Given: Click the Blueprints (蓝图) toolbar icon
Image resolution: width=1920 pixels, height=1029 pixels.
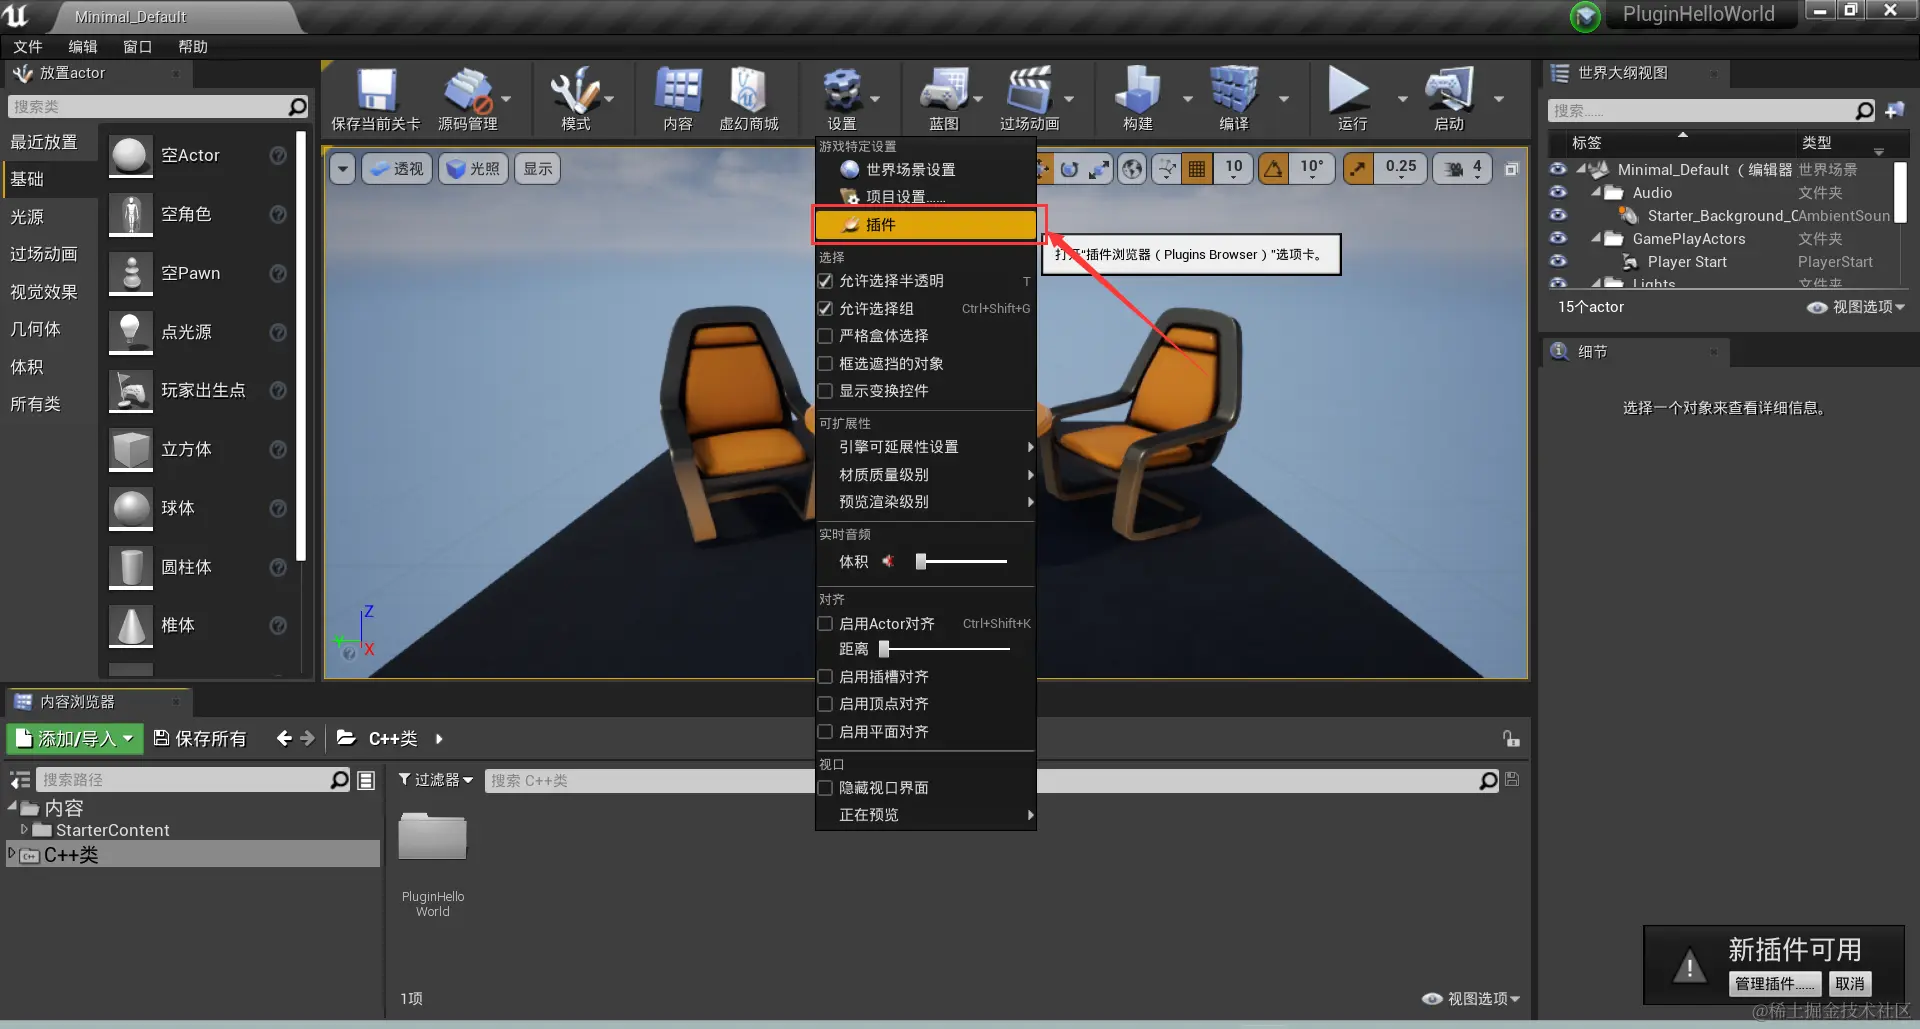Looking at the screenshot, I should 944,90.
